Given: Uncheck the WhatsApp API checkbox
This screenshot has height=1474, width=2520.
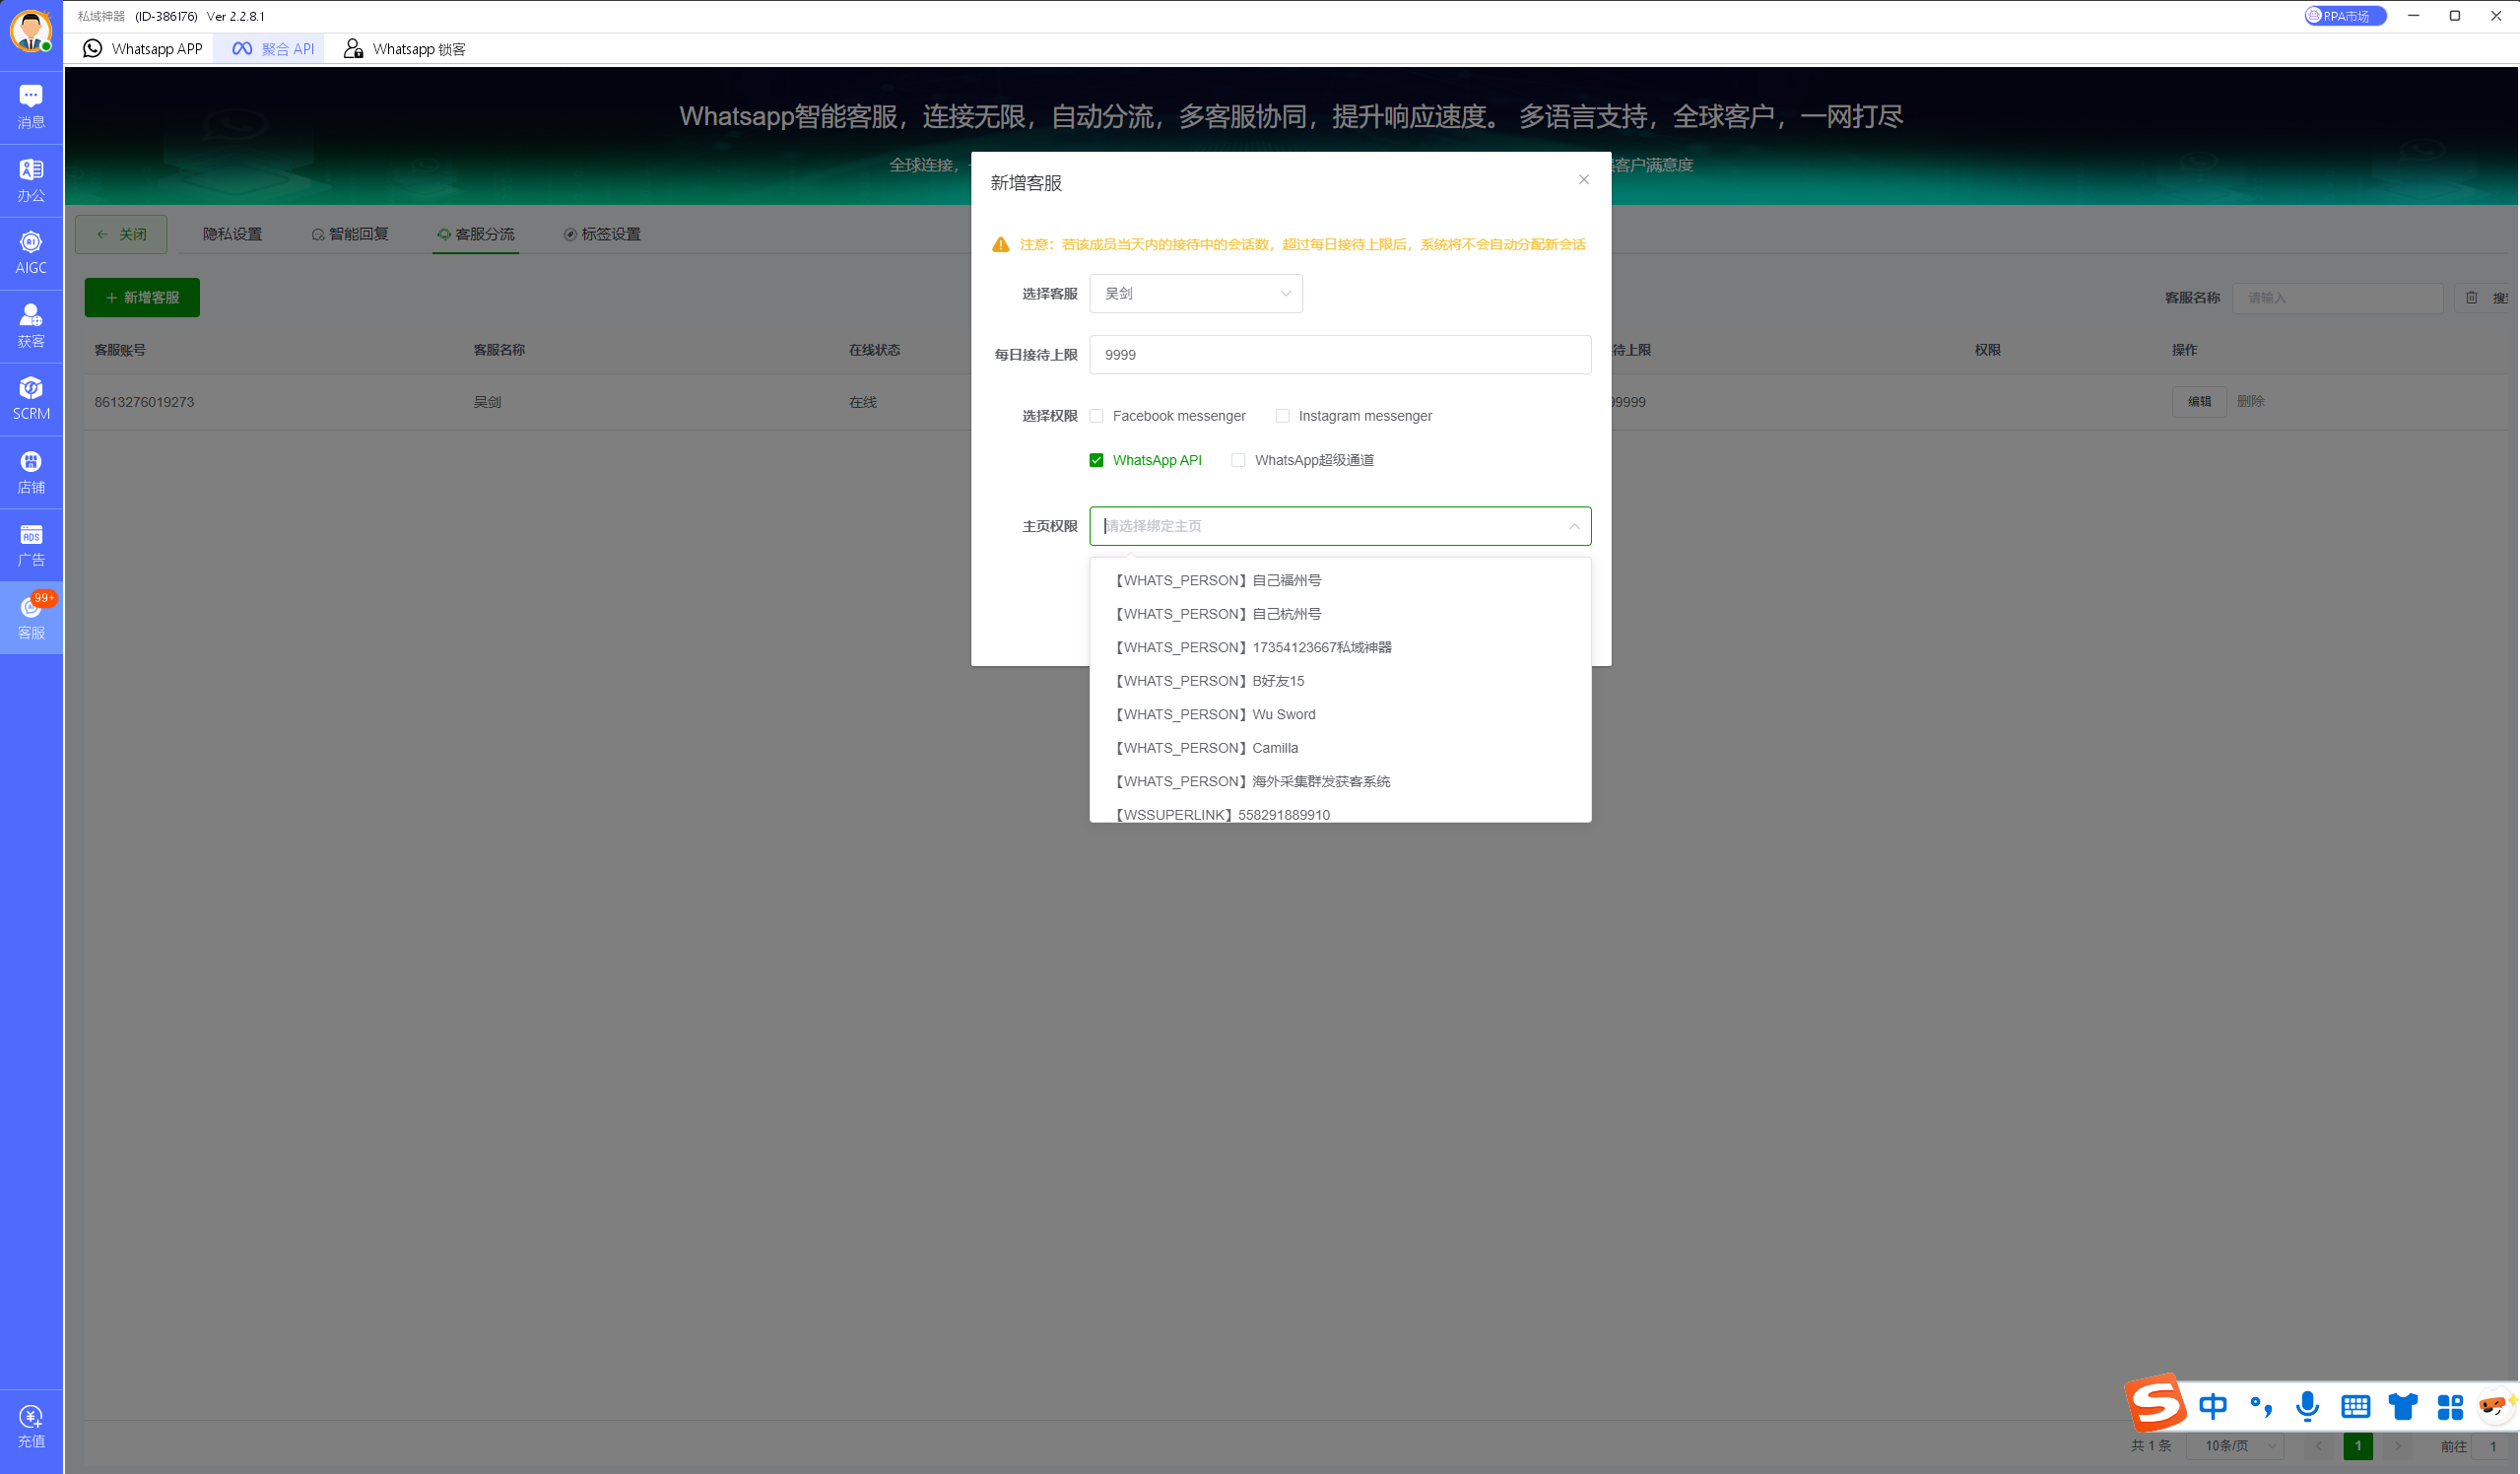Looking at the screenshot, I should 1097,460.
